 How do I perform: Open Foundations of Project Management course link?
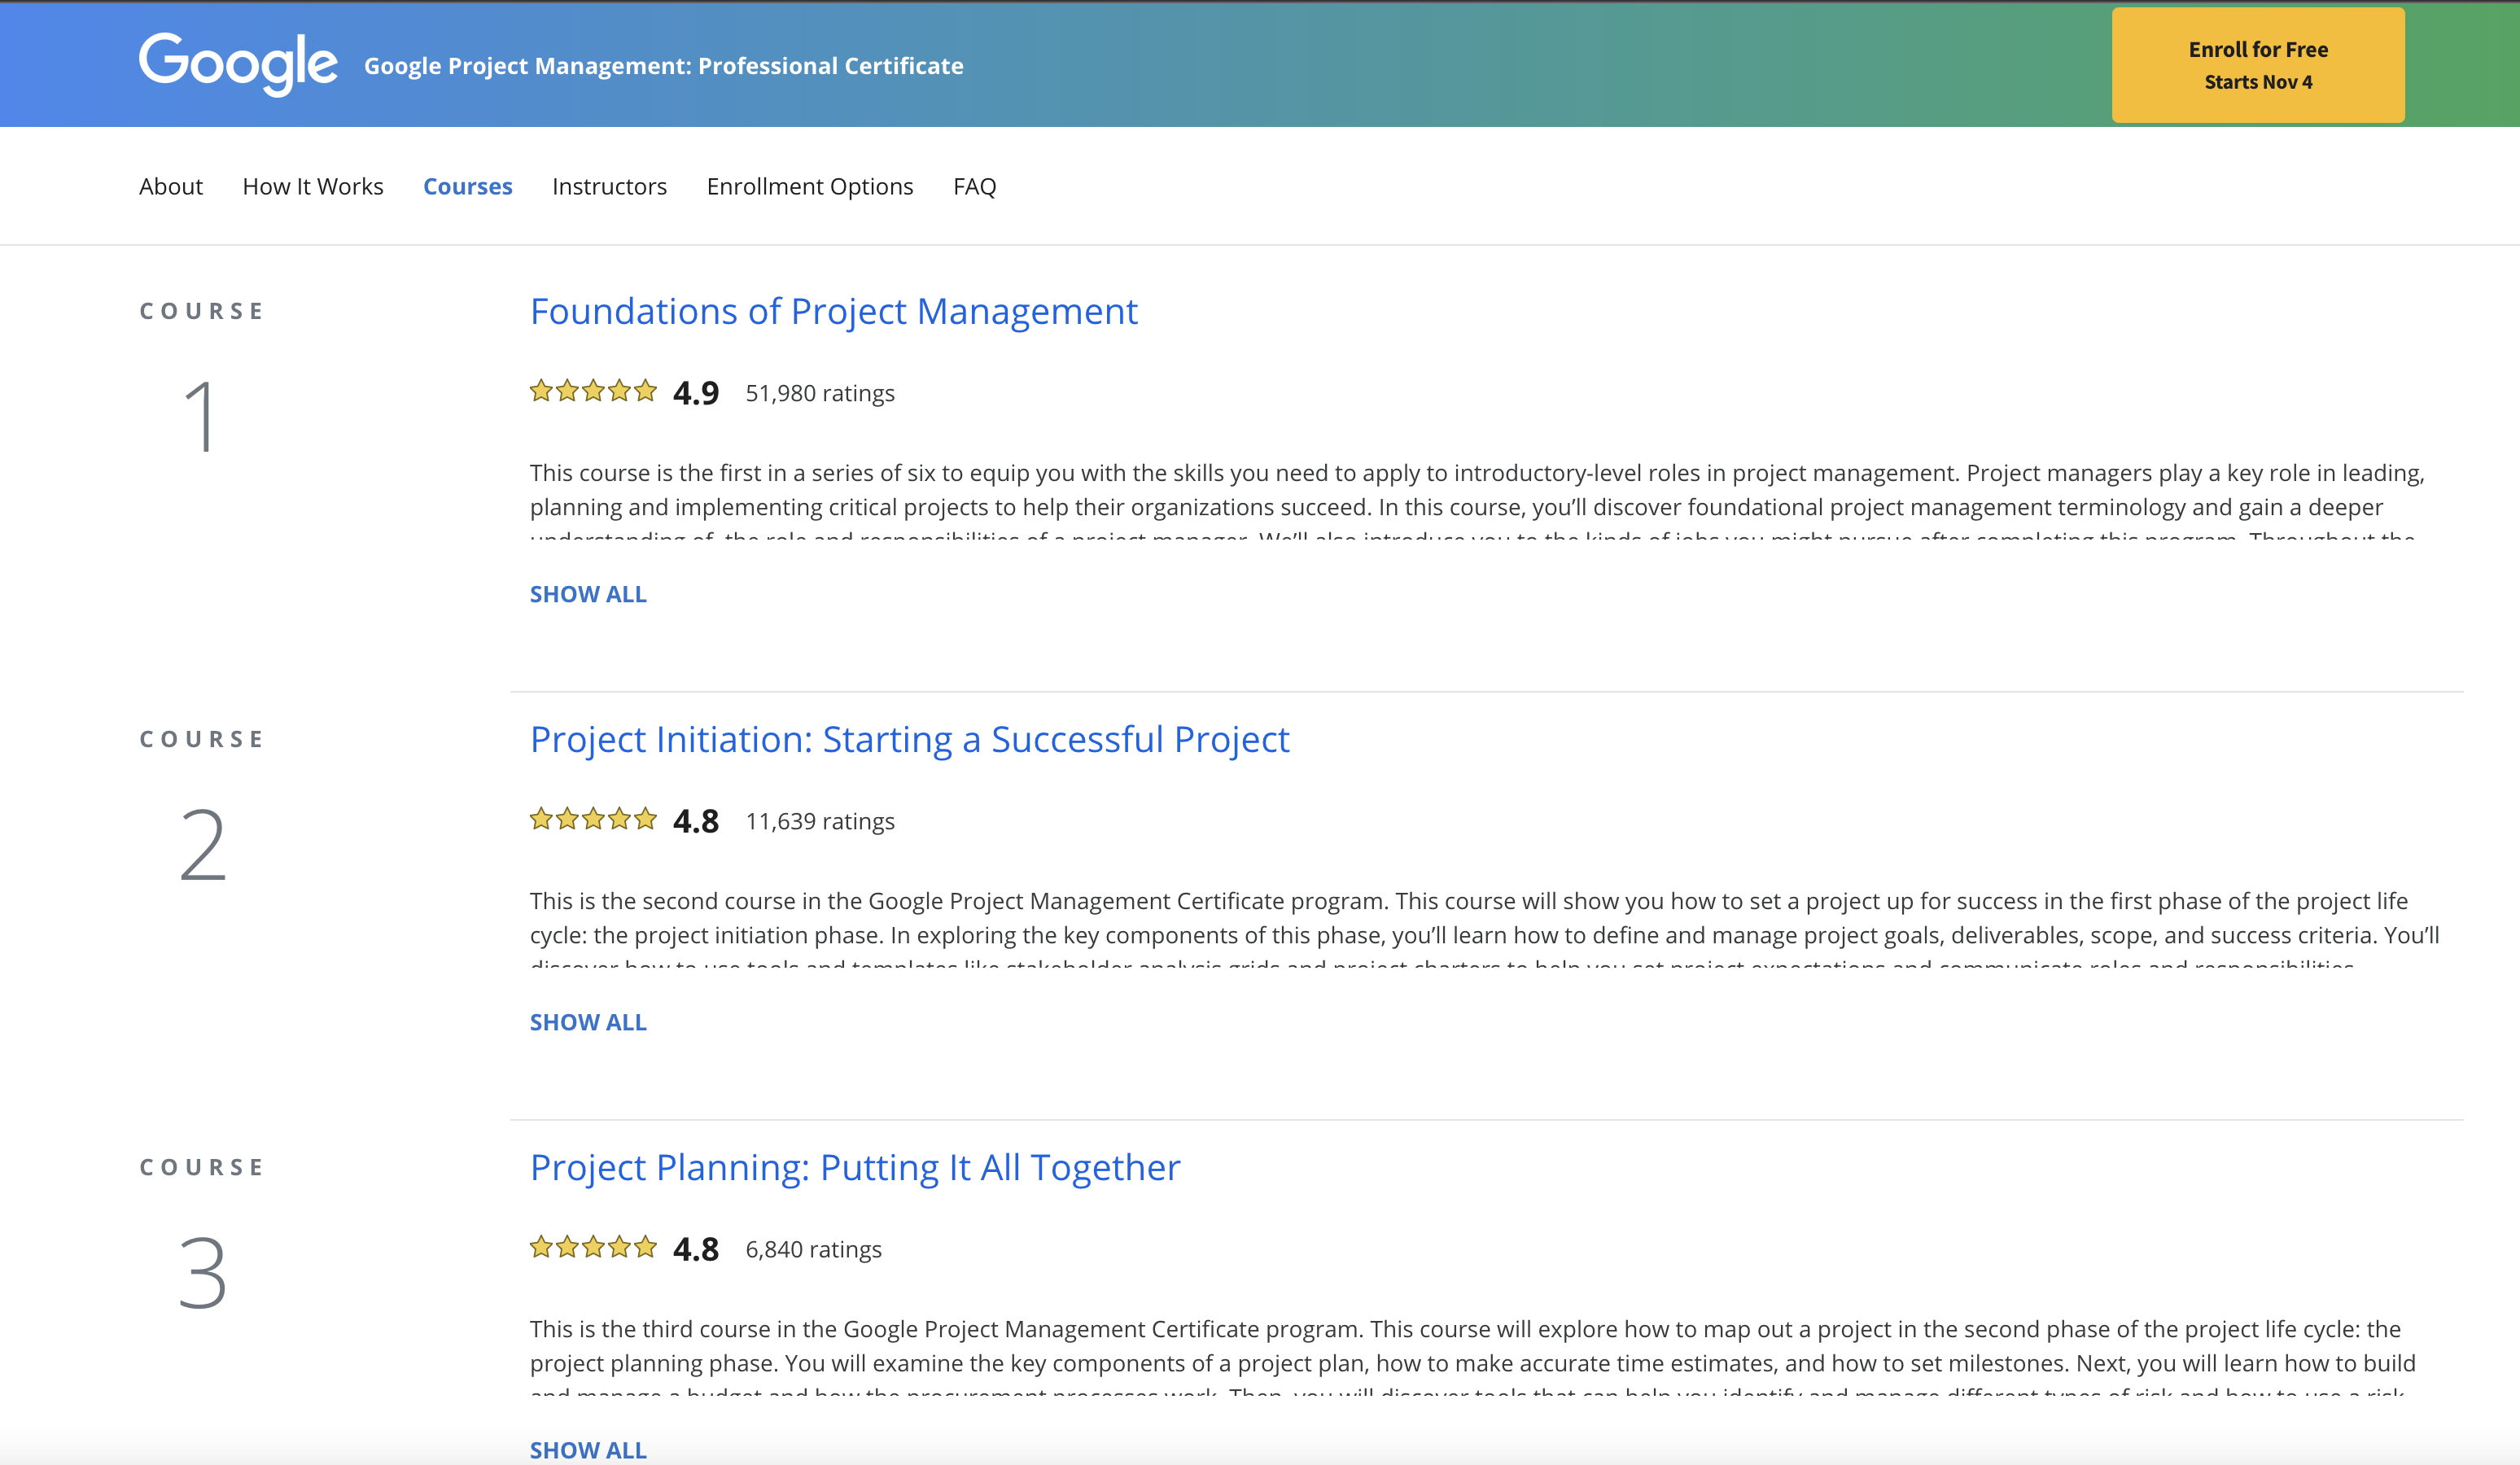(x=833, y=311)
